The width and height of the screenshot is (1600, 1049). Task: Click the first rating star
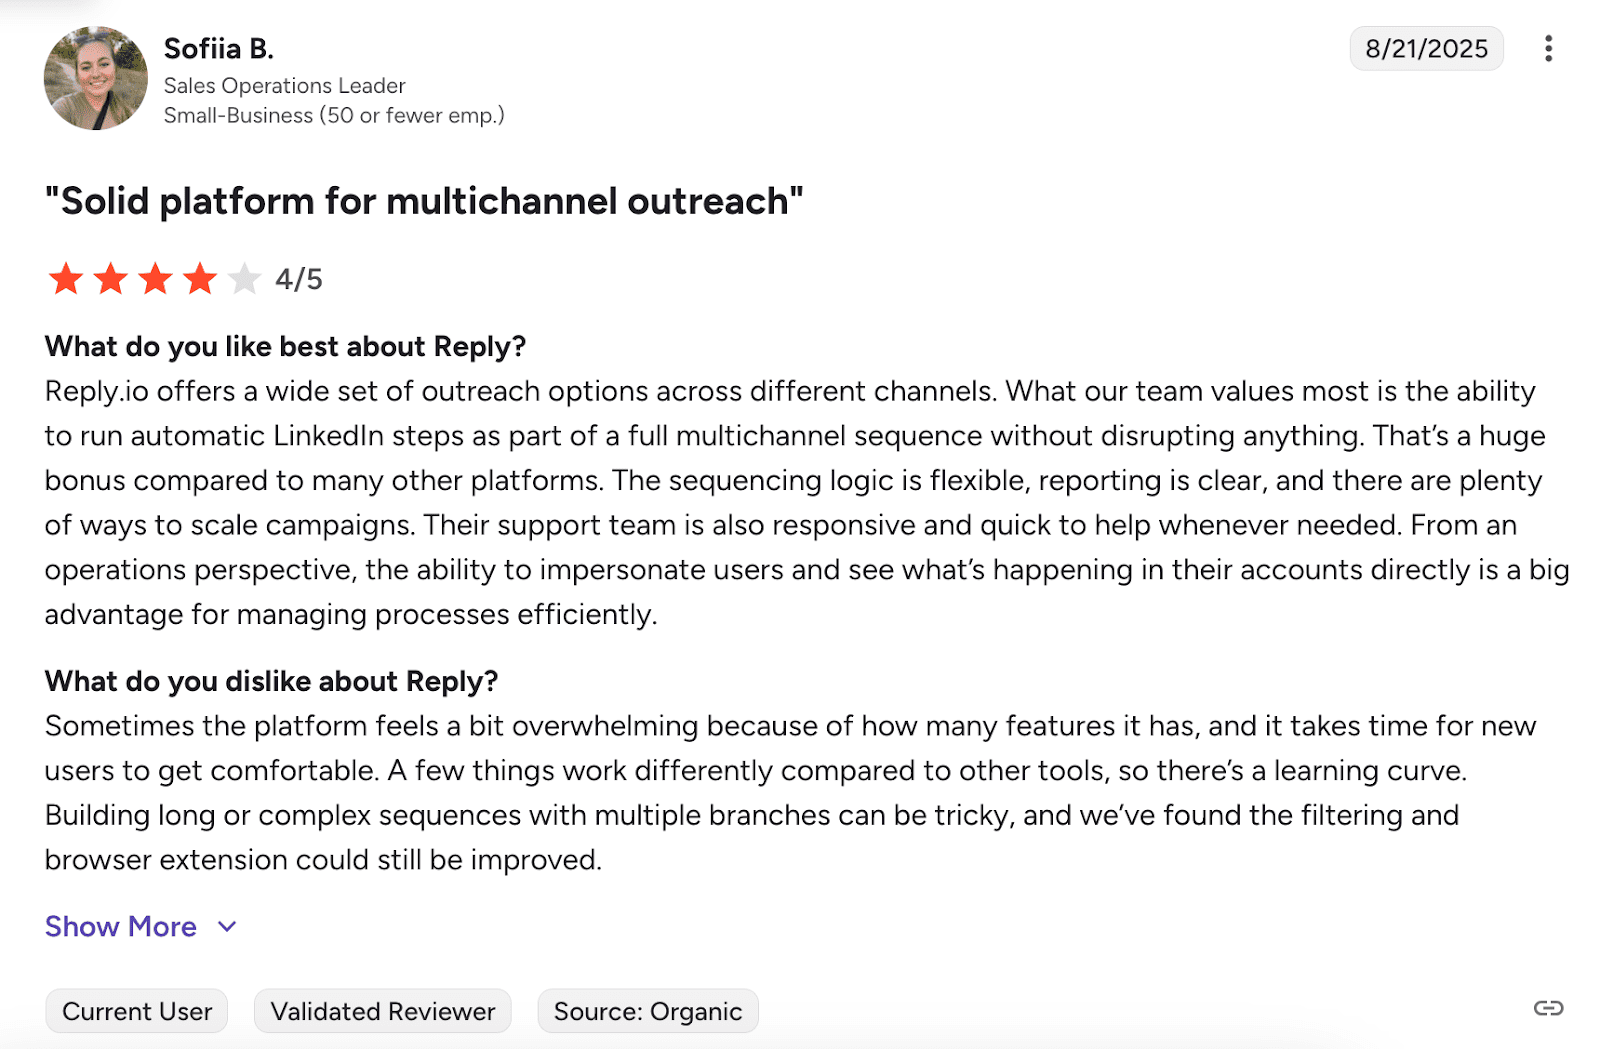[x=66, y=279]
